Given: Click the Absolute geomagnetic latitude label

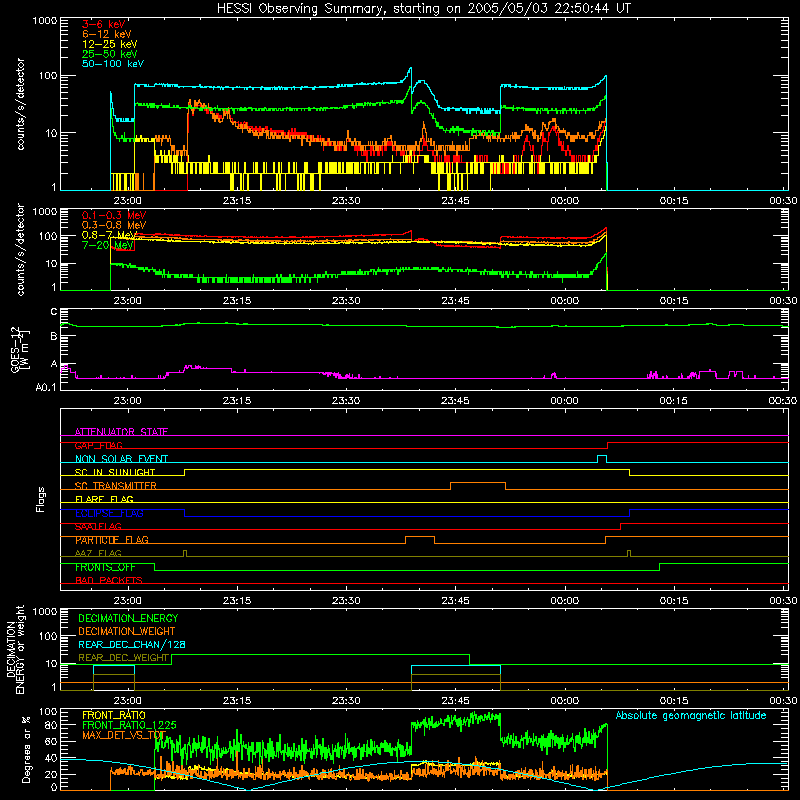Looking at the screenshot, I should click(x=691, y=715).
